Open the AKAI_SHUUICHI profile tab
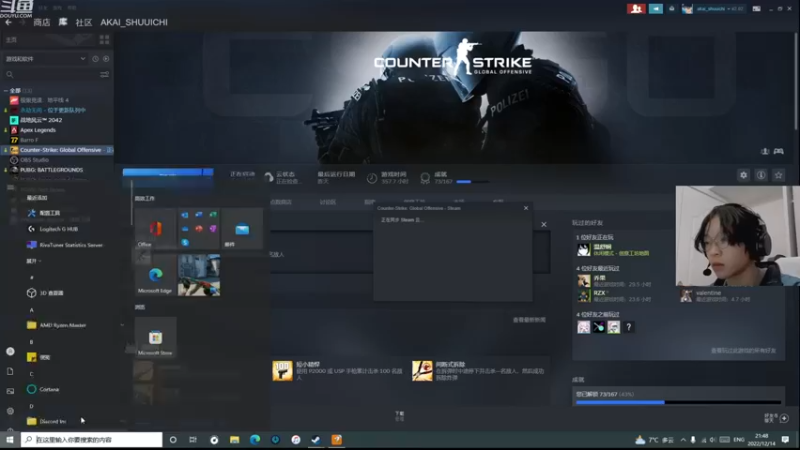 (x=134, y=22)
